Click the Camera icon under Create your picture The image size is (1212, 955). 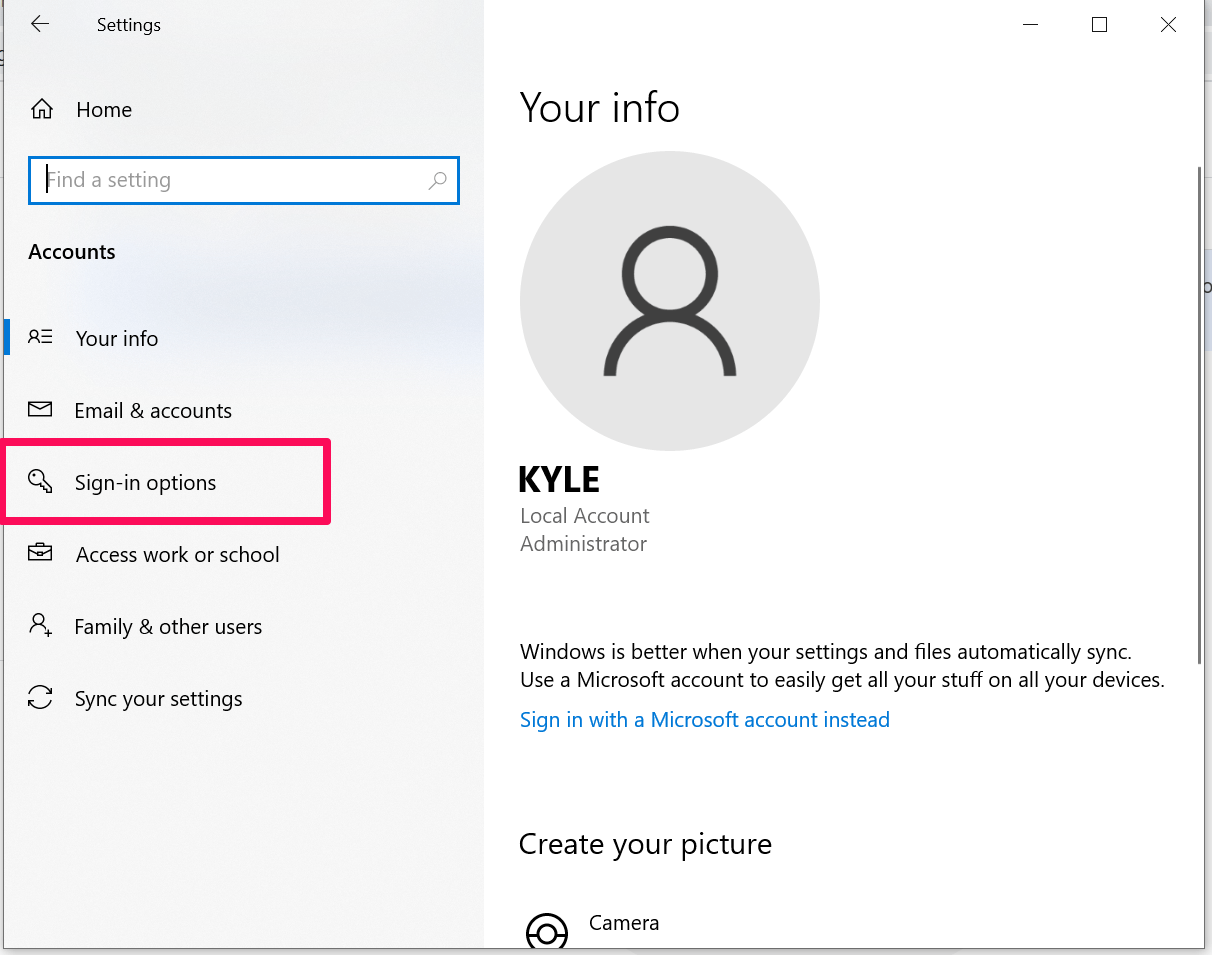547,931
